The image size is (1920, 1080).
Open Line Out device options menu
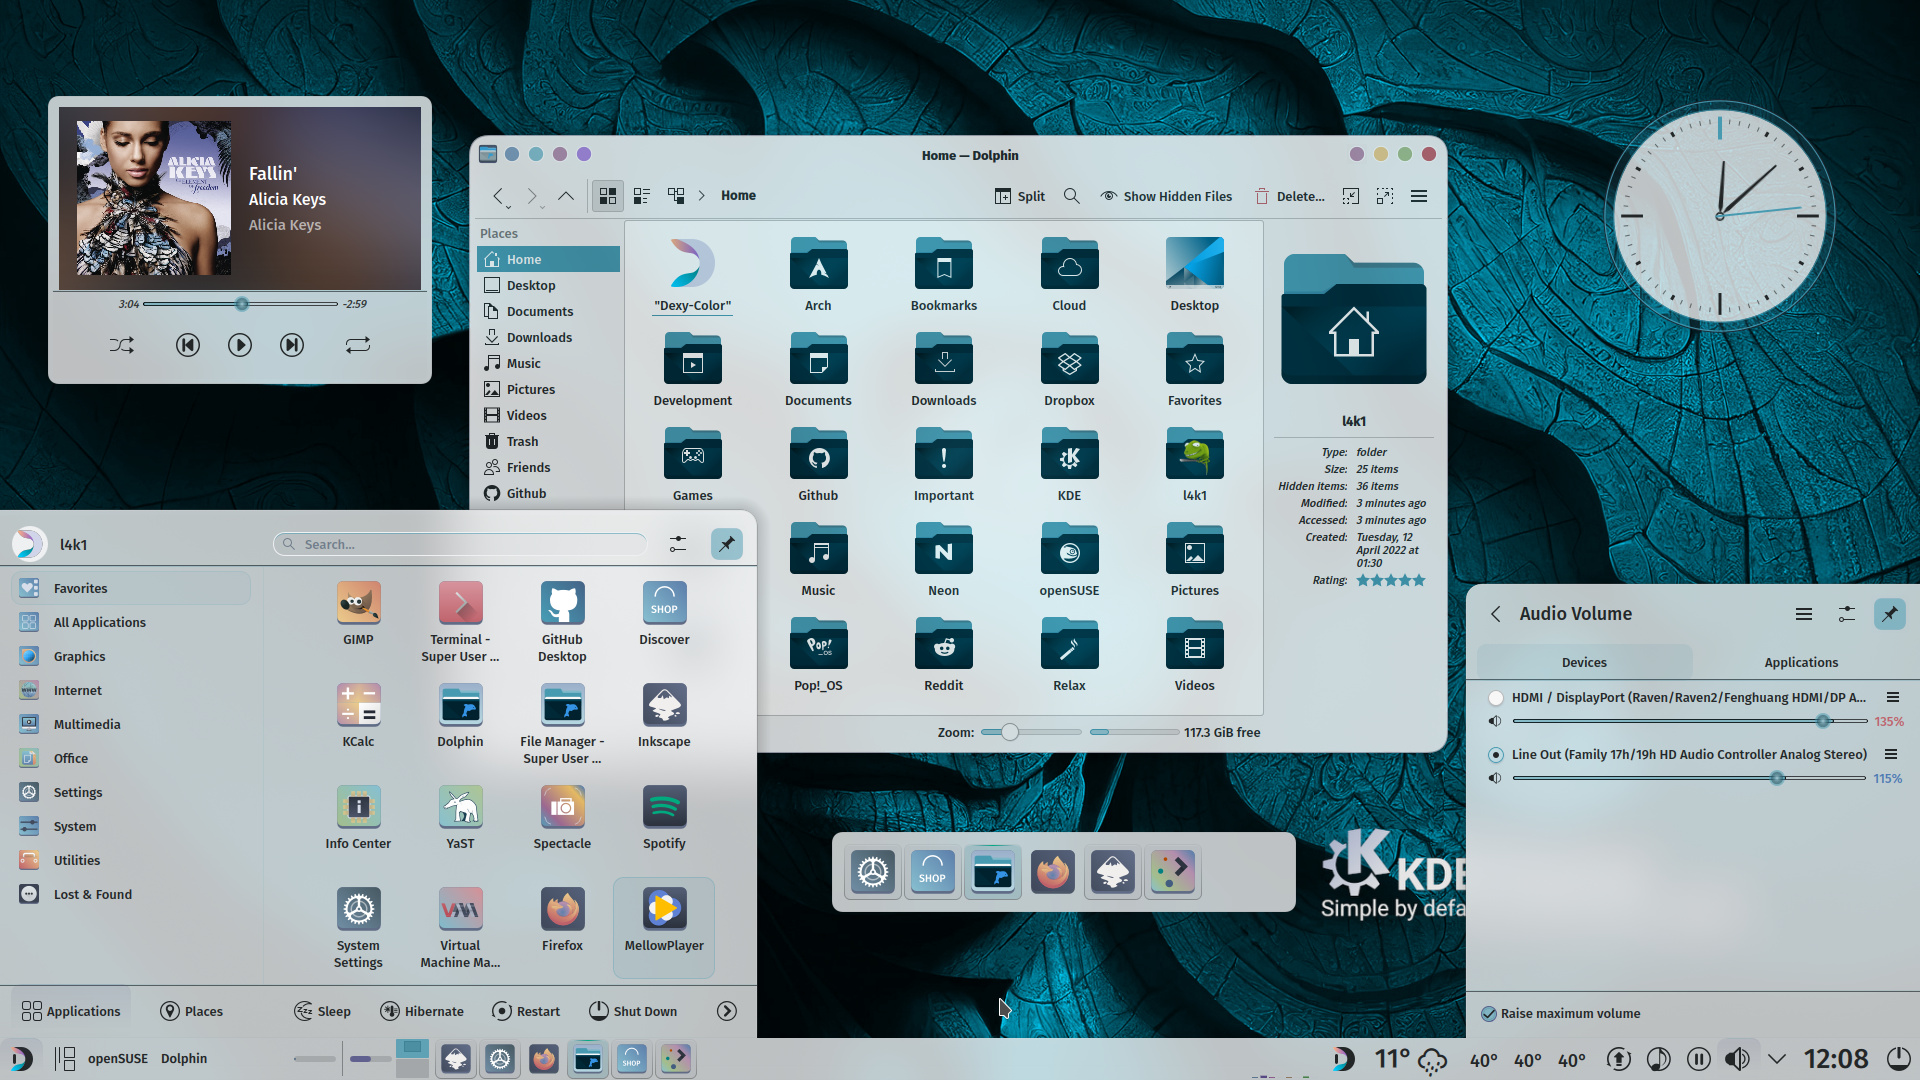pyautogui.click(x=1891, y=754)
